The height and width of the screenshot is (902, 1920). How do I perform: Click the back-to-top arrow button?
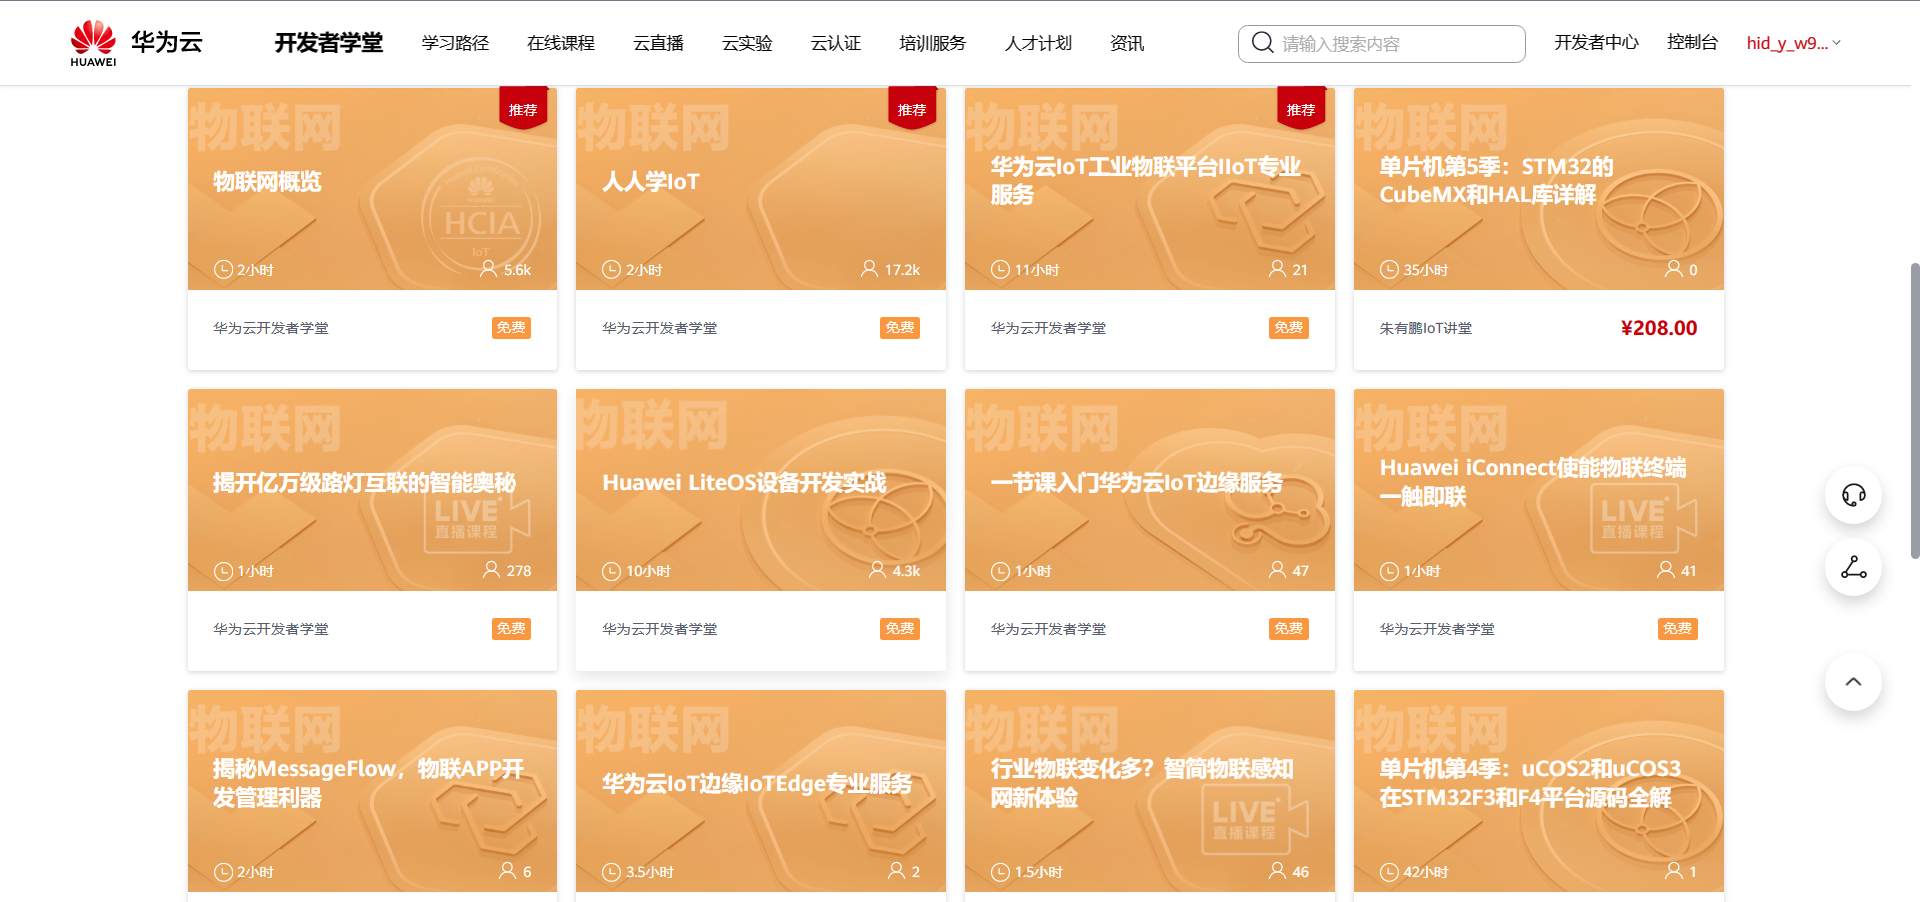point(1853,682)
